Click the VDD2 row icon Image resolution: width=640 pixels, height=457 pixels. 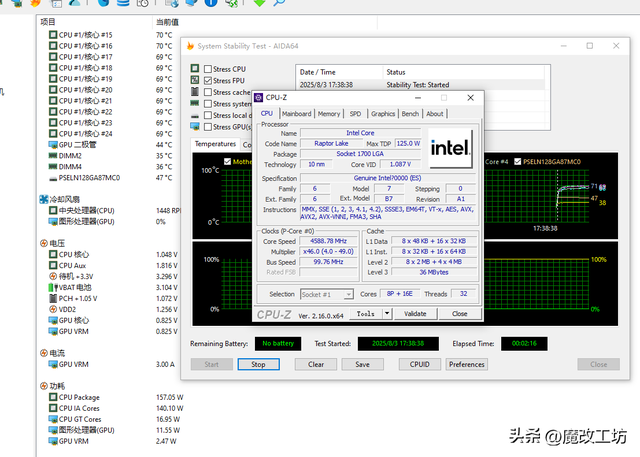tap(53, 309)
